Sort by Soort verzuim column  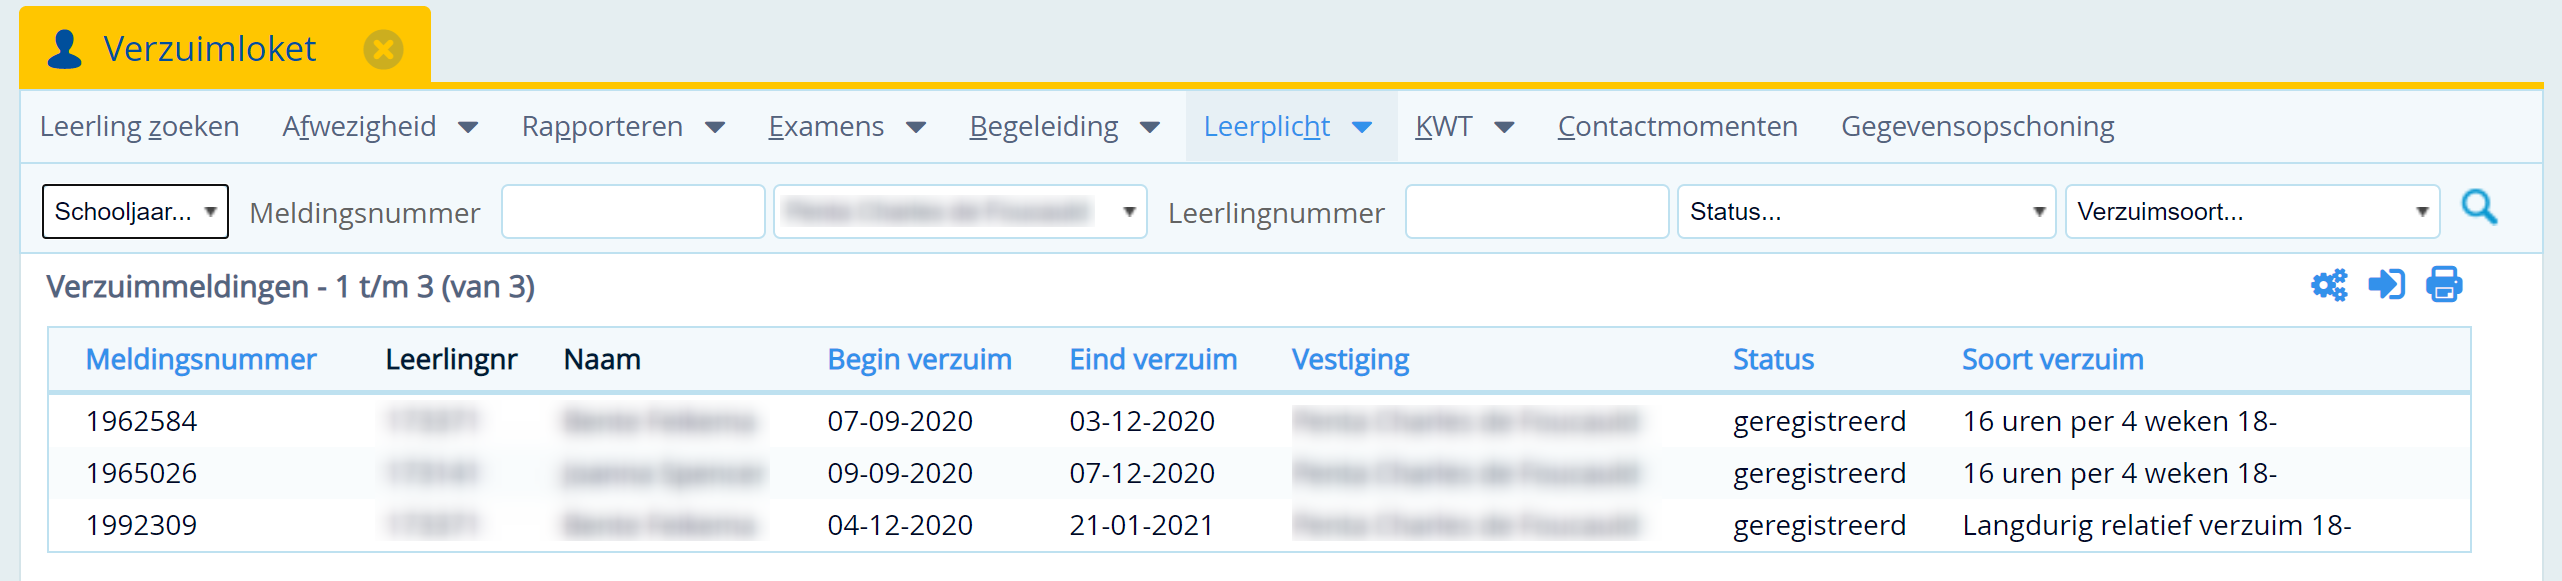tap(2052, 360)
